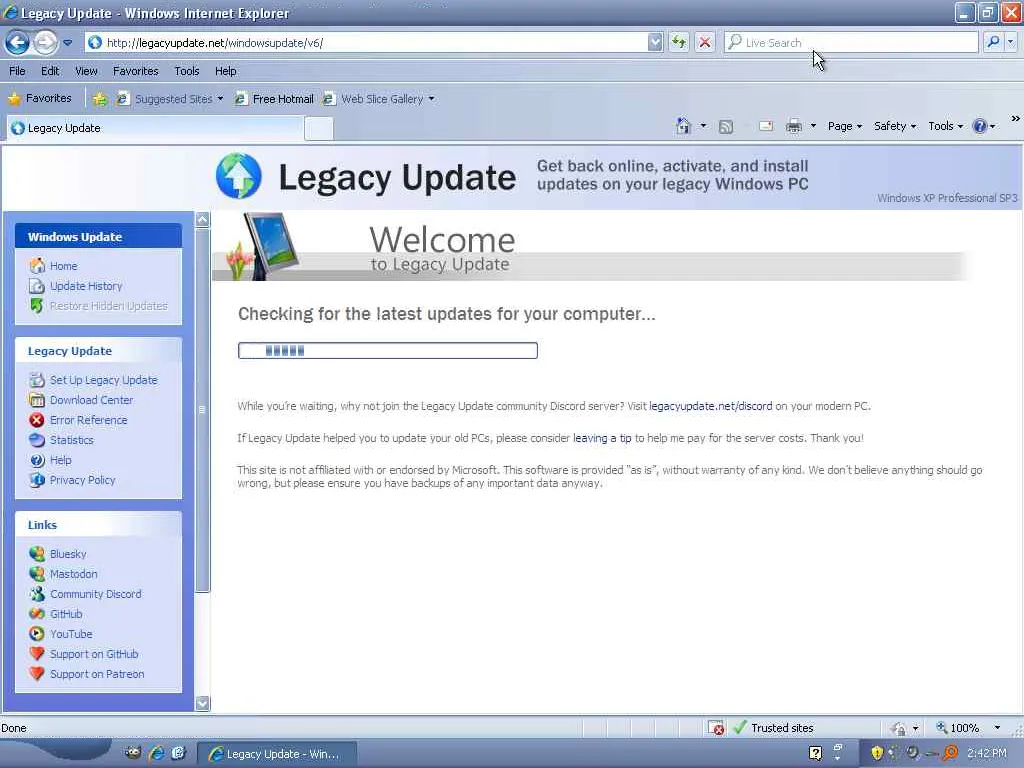Open the Favorites menu
The width and height of the screenshot is (1024, 768).
click(x=135, y=71)
